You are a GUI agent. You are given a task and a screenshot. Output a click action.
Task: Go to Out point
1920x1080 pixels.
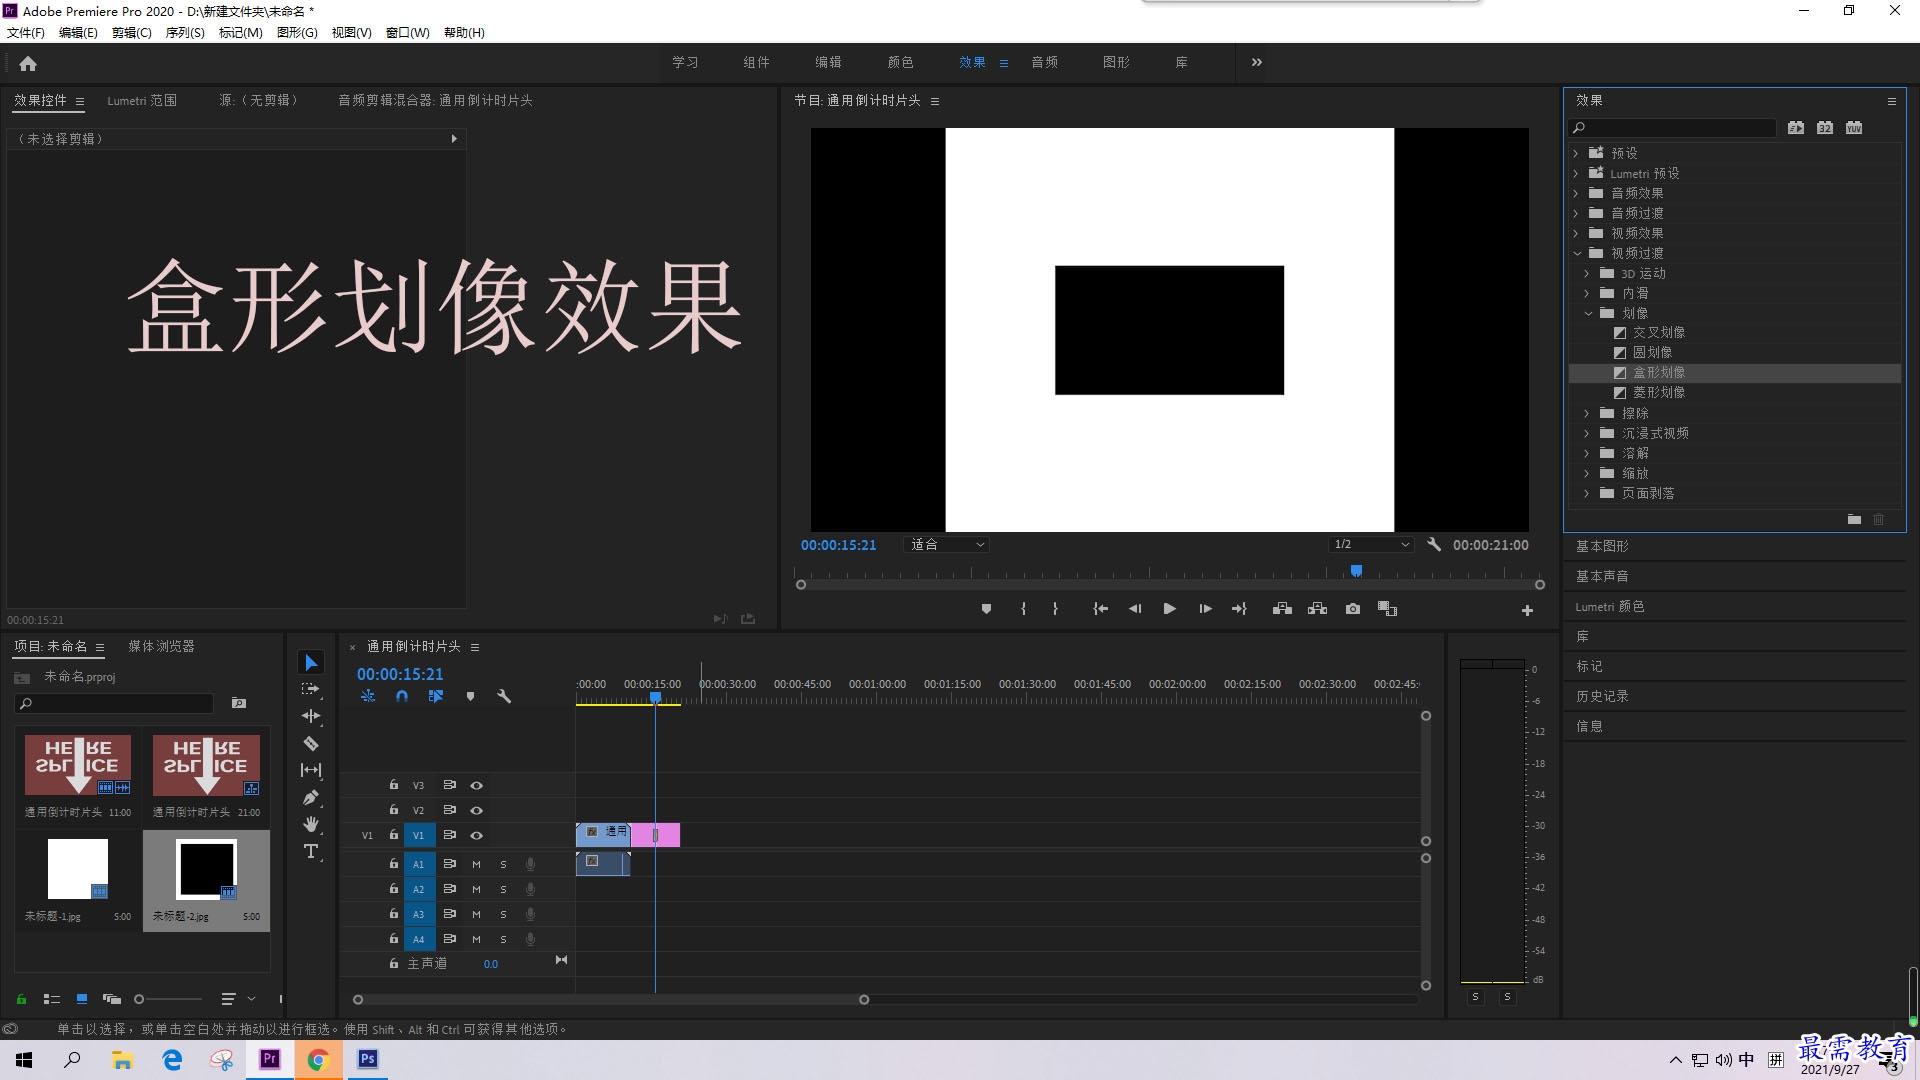[1239, 609]
